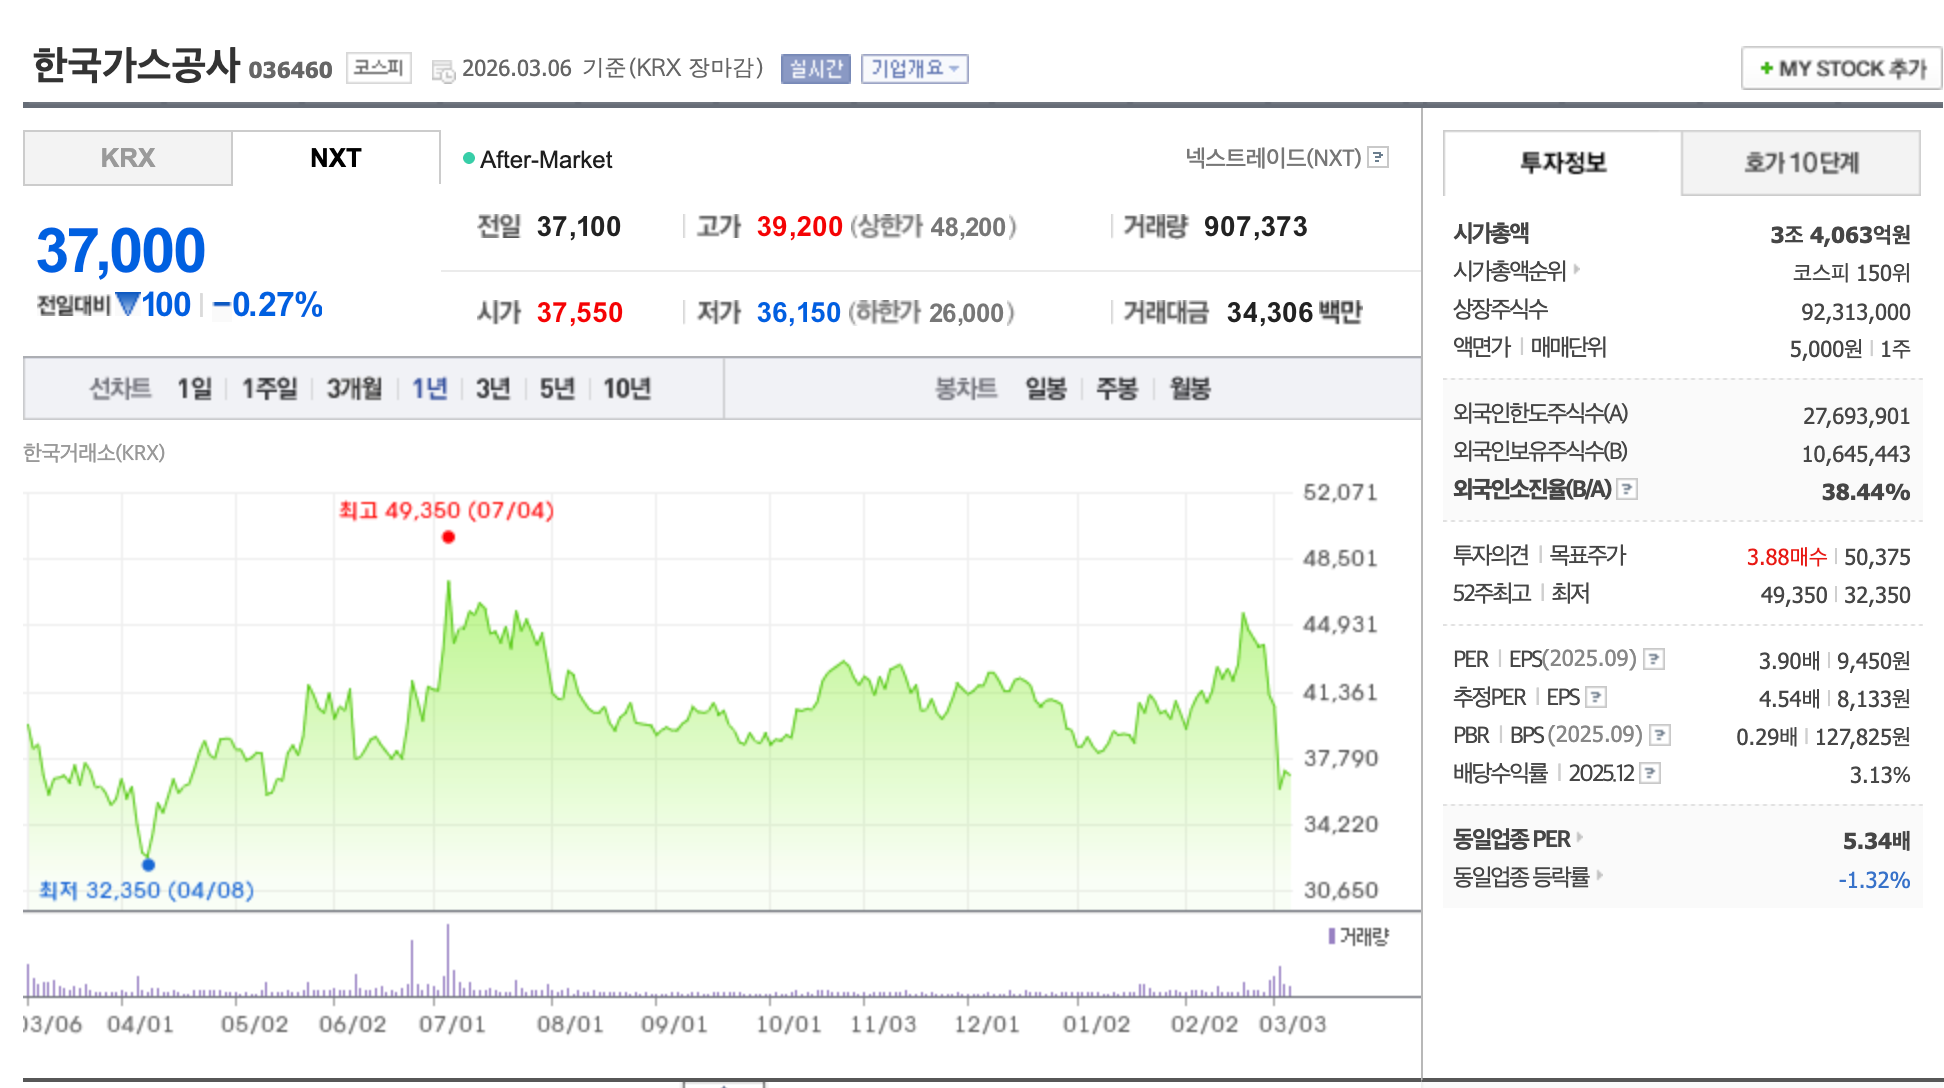Click help icon next to 외국인소진율(B/A)
The height and width of the screenshot is (1088, 1944).
point(1627,489)
